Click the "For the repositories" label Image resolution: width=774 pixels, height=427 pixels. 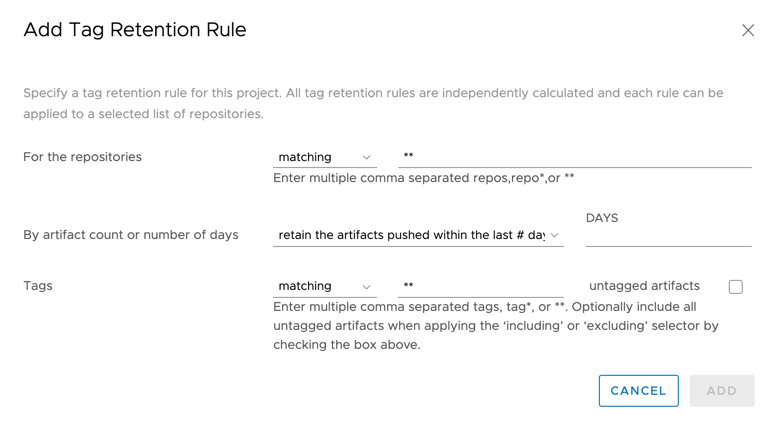tap(82, 157)
